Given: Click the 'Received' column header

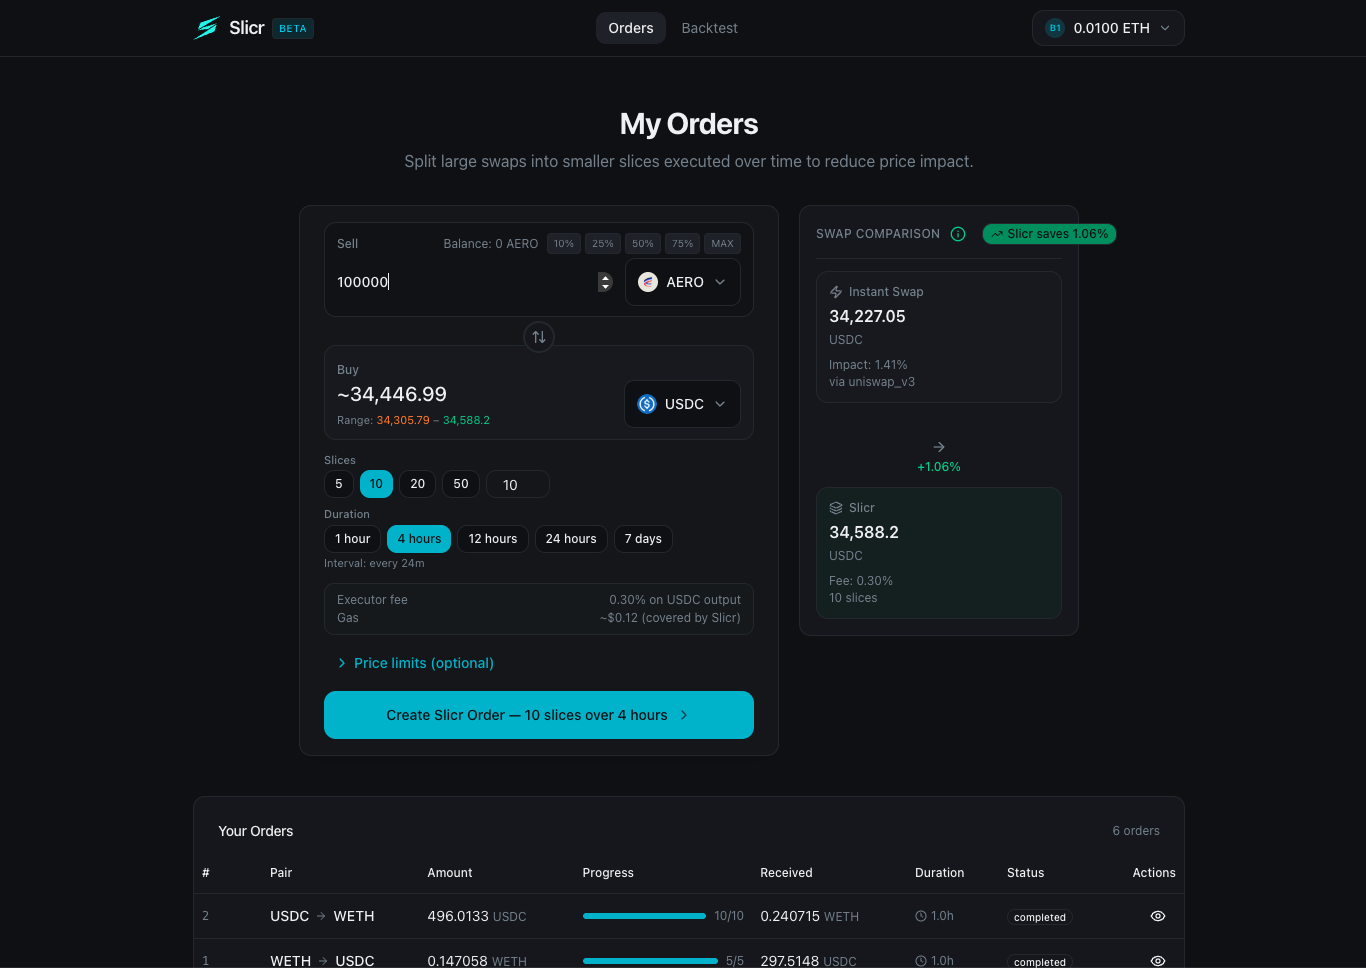Looking at the screenshot, I should 786,873.
